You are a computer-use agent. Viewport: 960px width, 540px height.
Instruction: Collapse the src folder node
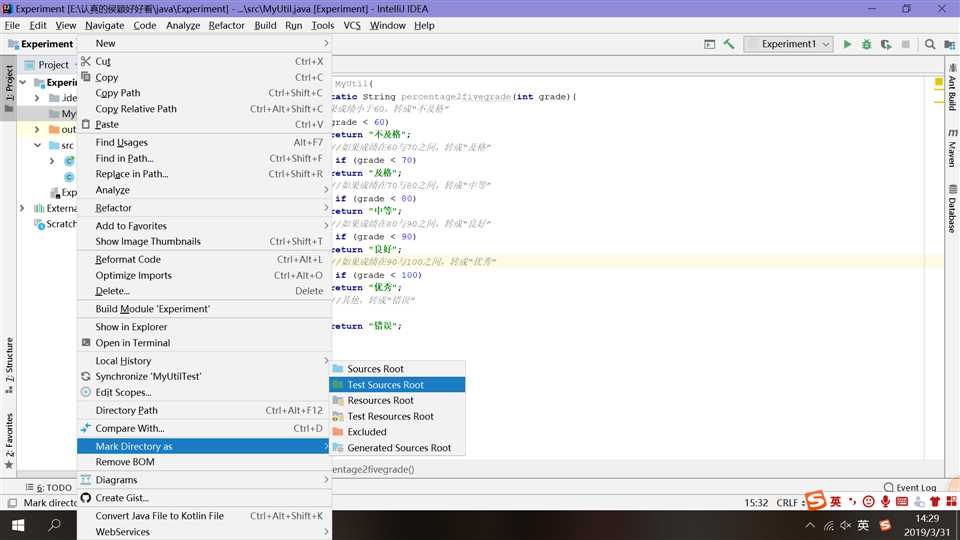coord(37,146)
